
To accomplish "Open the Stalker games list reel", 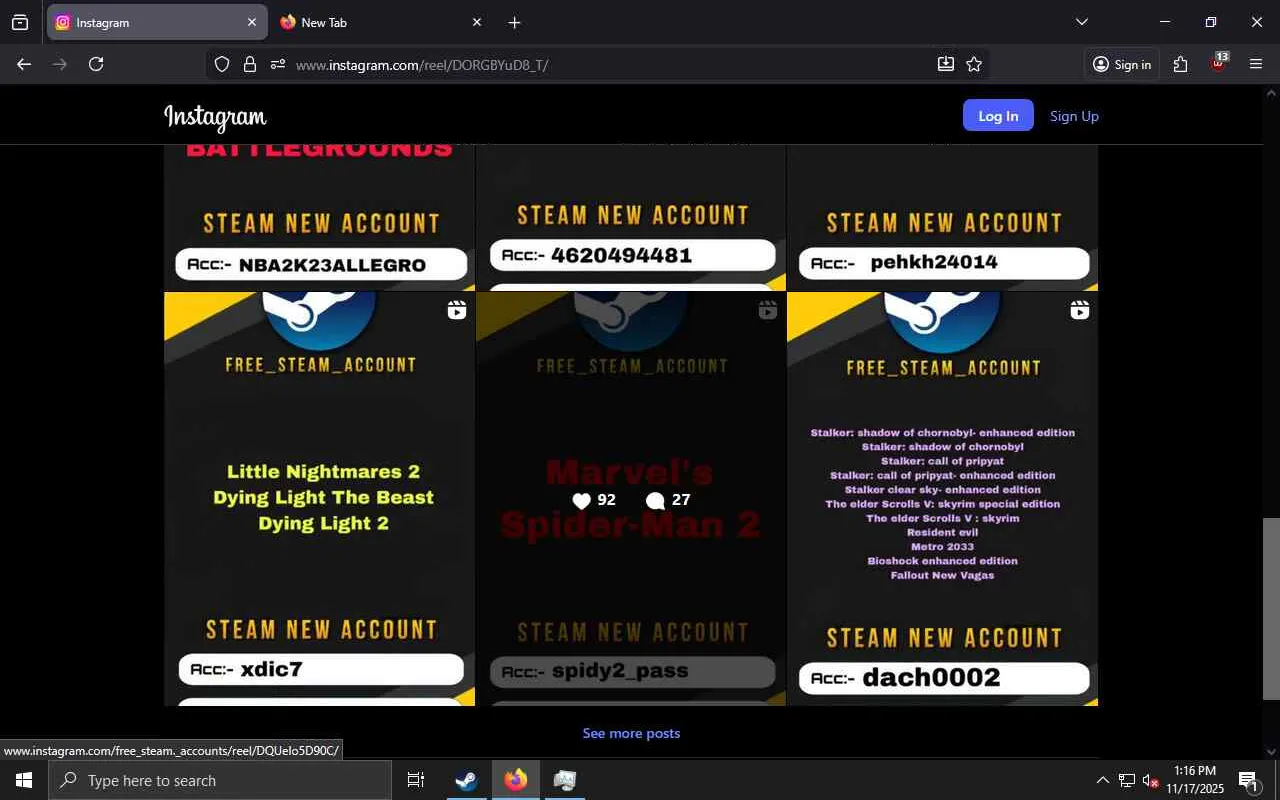I will click(x=942, y=499).
